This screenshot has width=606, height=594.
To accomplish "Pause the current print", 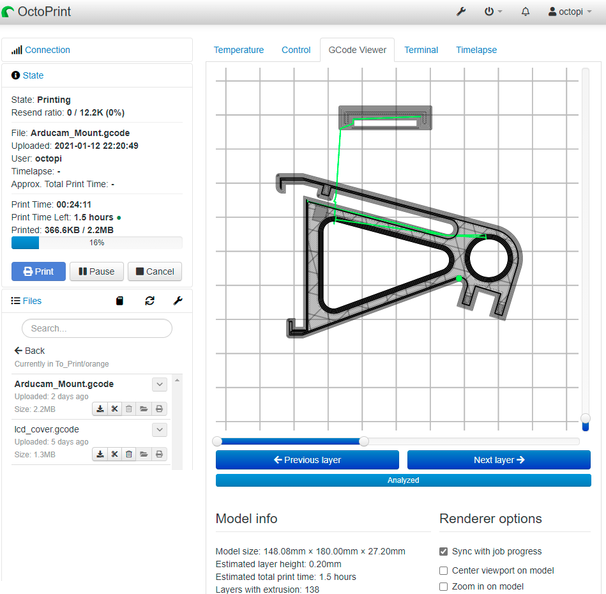I will (x=97, y=271).
